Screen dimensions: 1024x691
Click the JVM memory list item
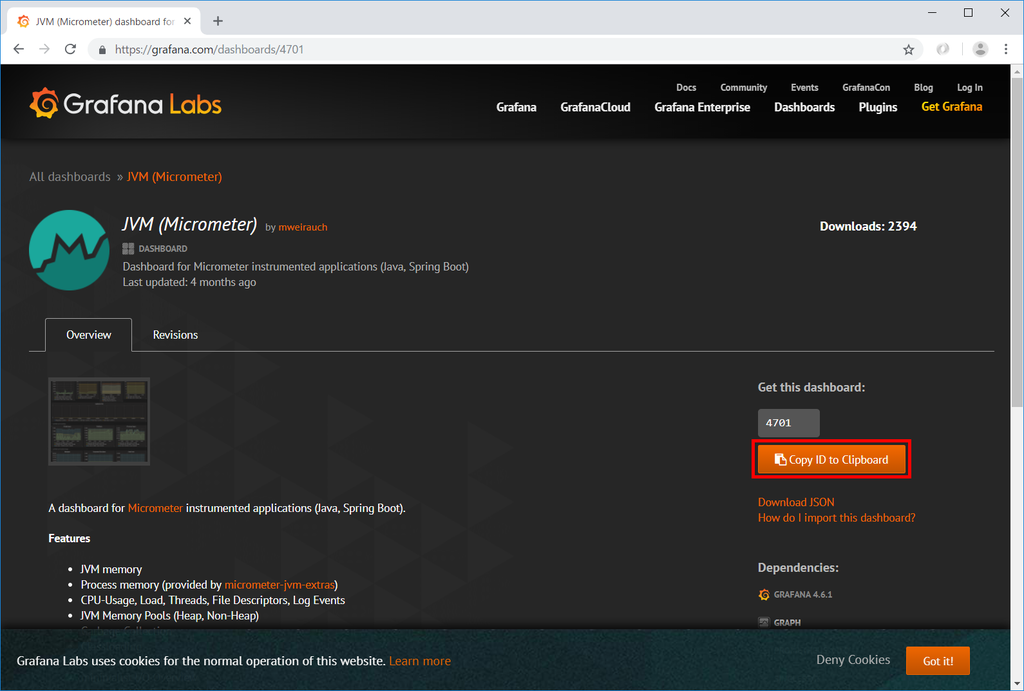111,570
